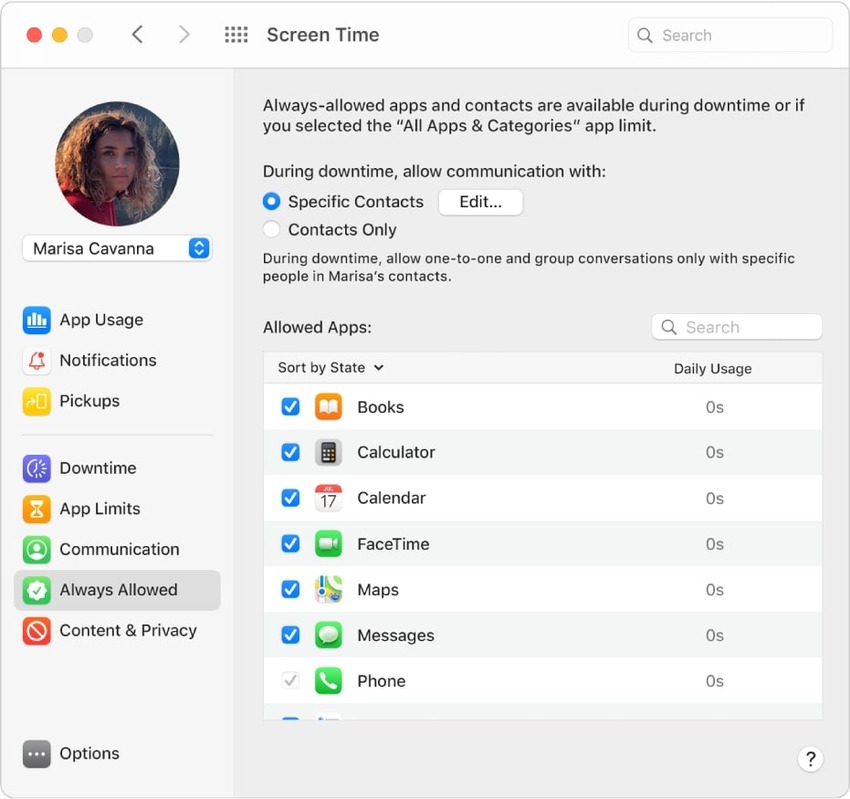This screenshot has width=850, height=799.
Task: Click the Edit... contacts button
Action: tap(480, 202)
